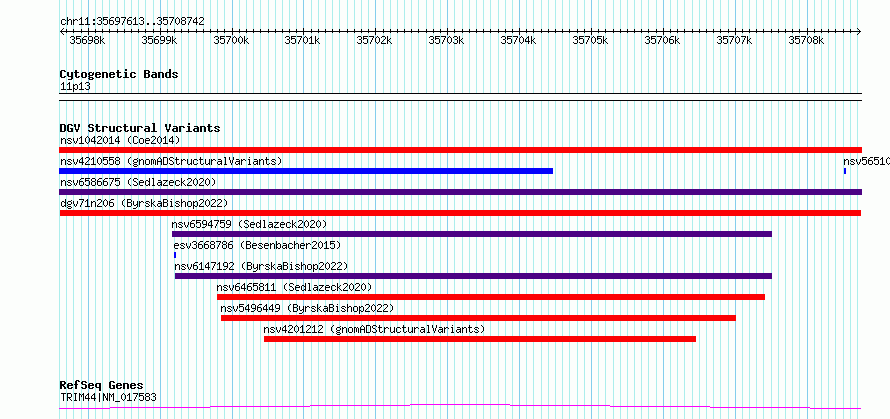Click the chr11:35697613..35708742 coordinates text

[132, 22]
